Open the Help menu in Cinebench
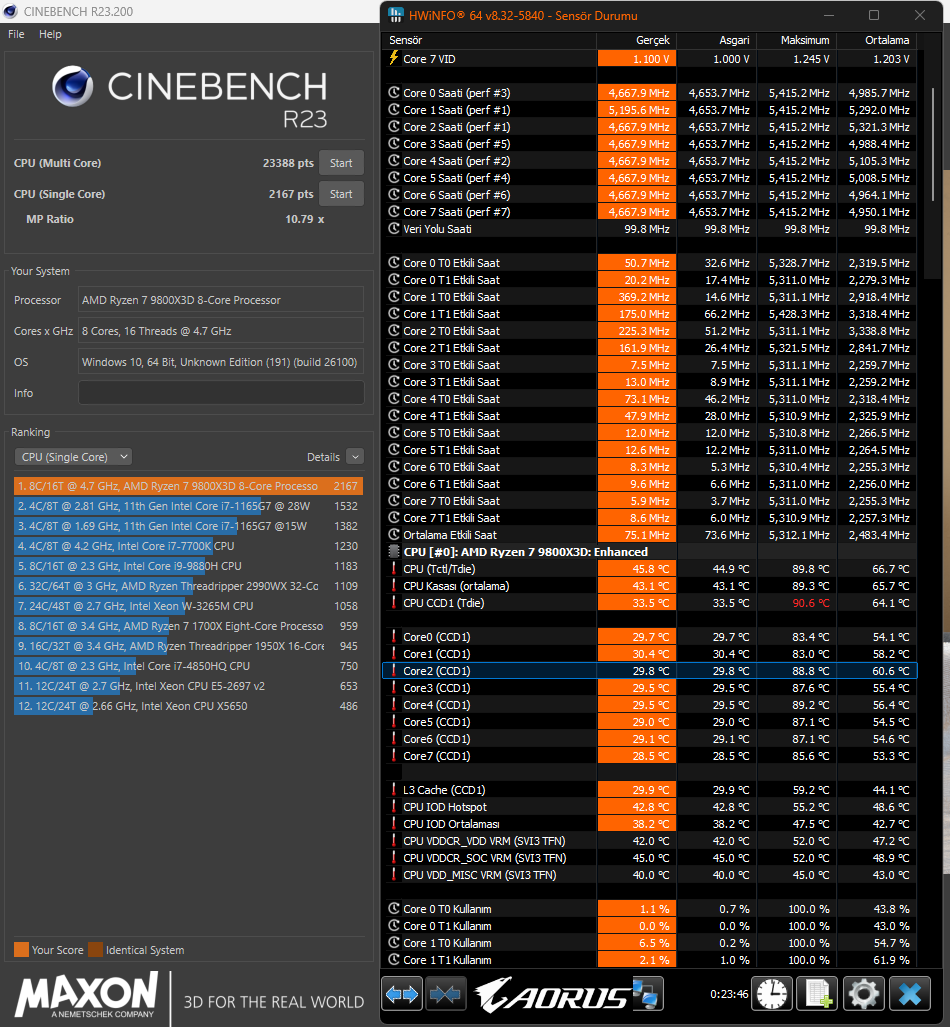This screenshot has height=1027, width=950. pos(50,34)
